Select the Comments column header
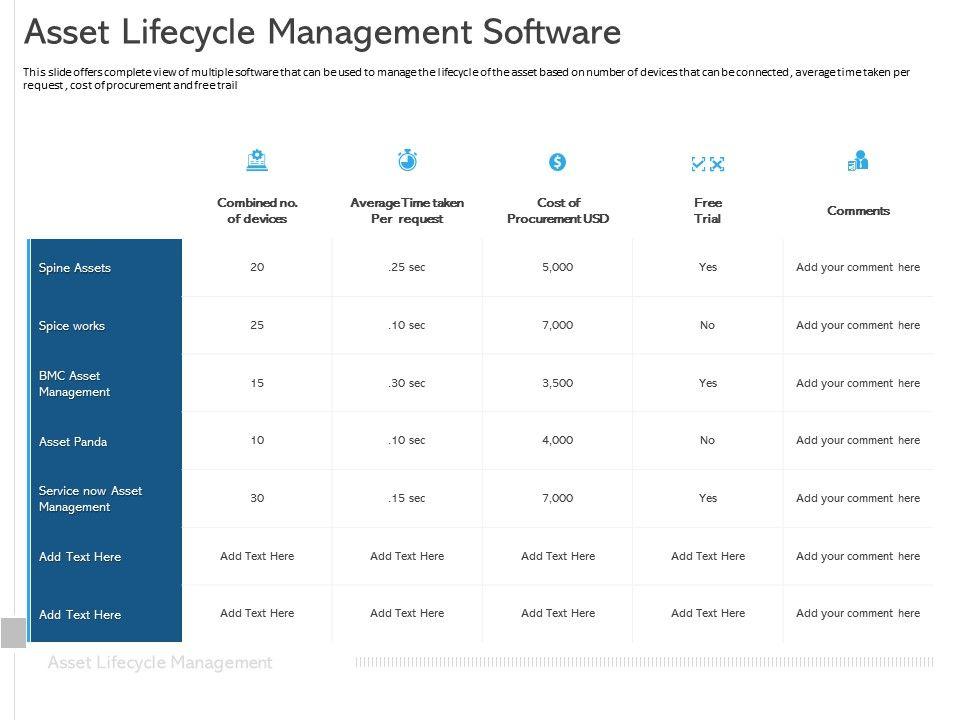Screen dimensions: 960x720 (x=858, y=211)
